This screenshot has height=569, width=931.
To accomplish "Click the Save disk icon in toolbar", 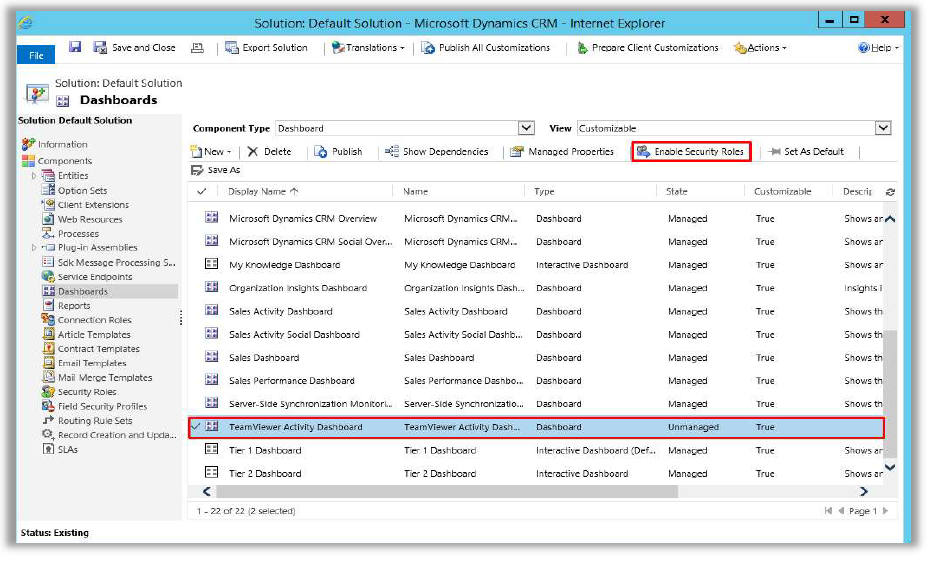I will click(x=75, y=47).
